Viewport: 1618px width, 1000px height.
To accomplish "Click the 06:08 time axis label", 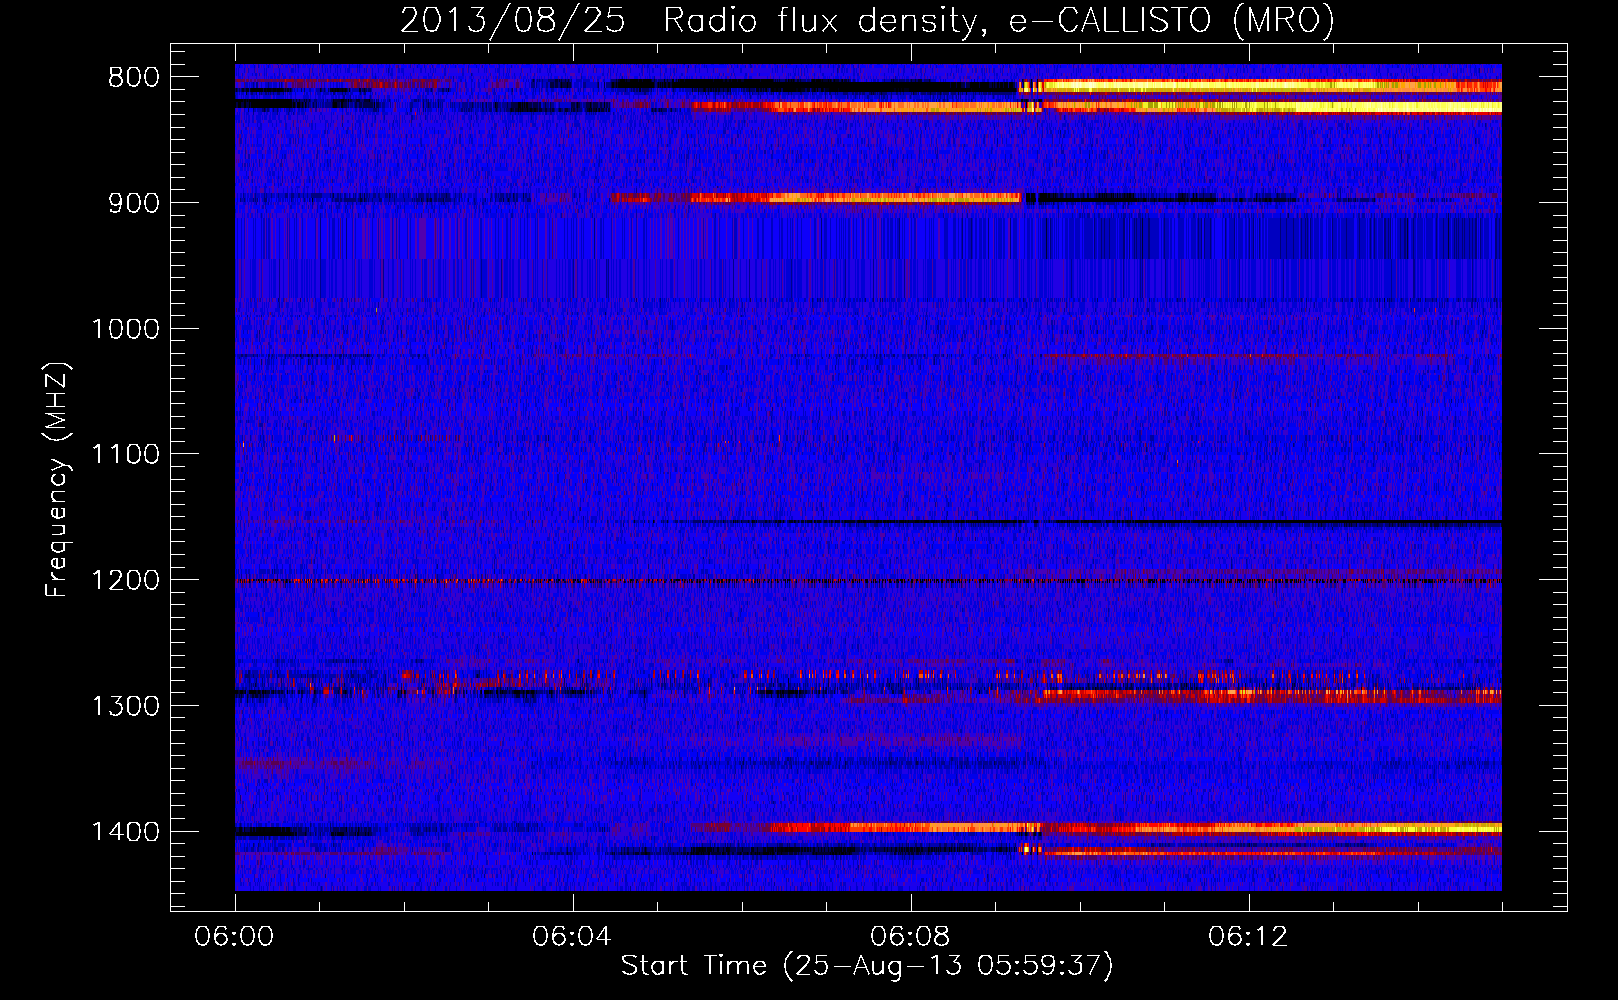I will coord(911,937).
